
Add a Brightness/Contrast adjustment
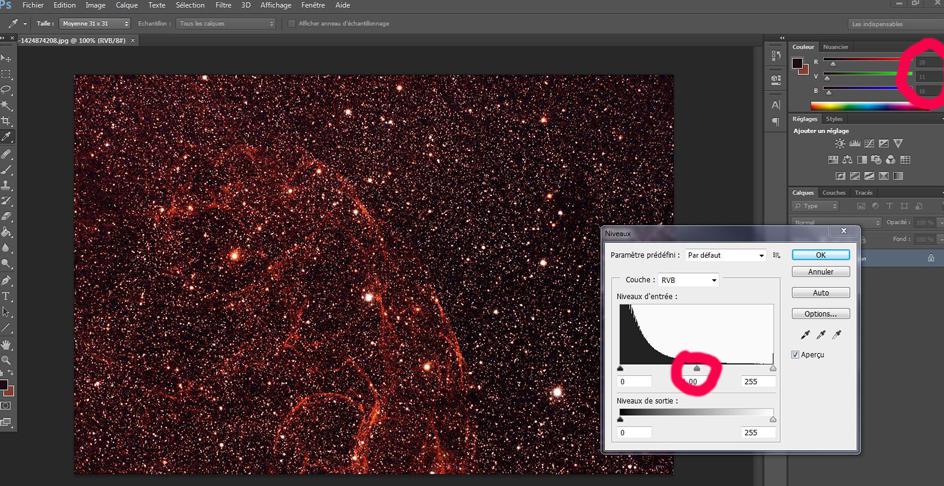point(840,143)
